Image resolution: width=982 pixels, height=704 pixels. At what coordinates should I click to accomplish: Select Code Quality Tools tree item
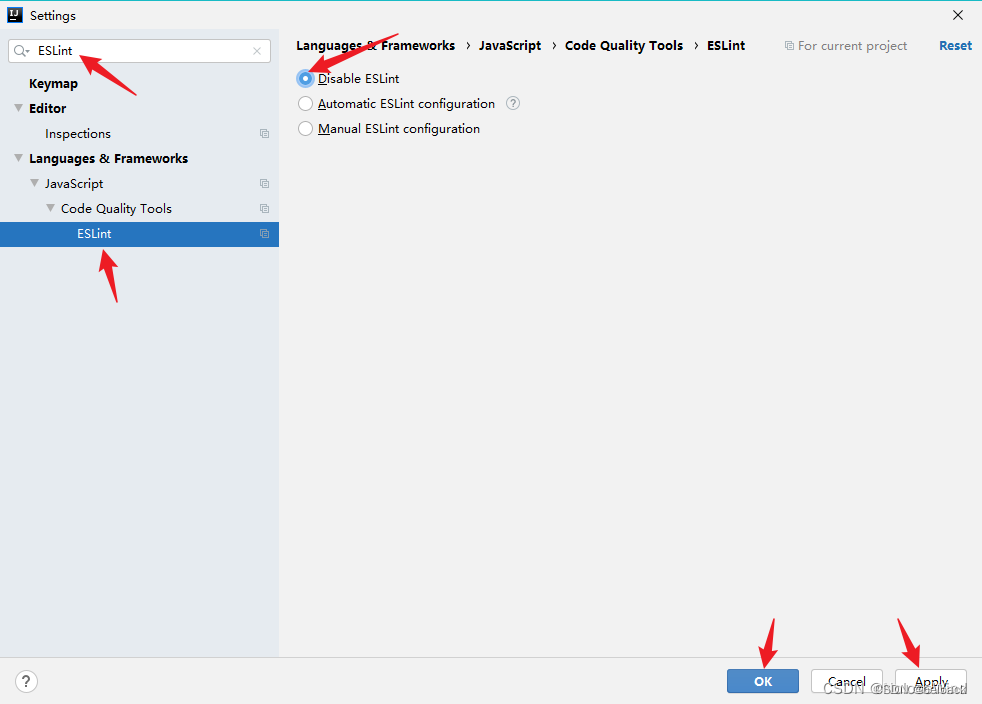point(116,209)
